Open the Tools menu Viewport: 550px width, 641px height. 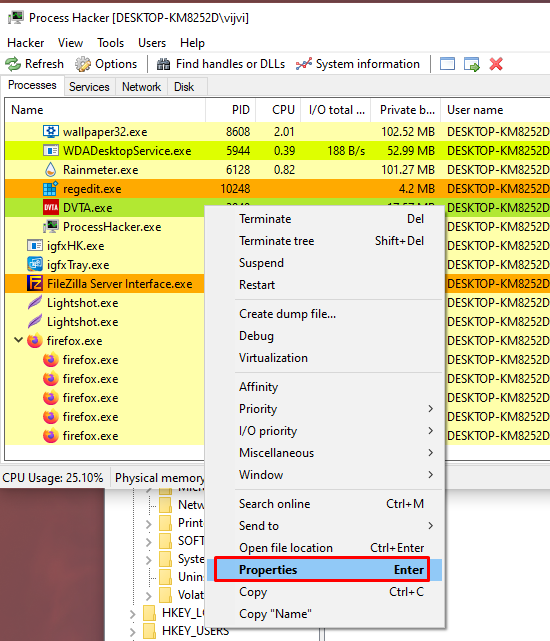pyautogui.click(x=110, y=43)
